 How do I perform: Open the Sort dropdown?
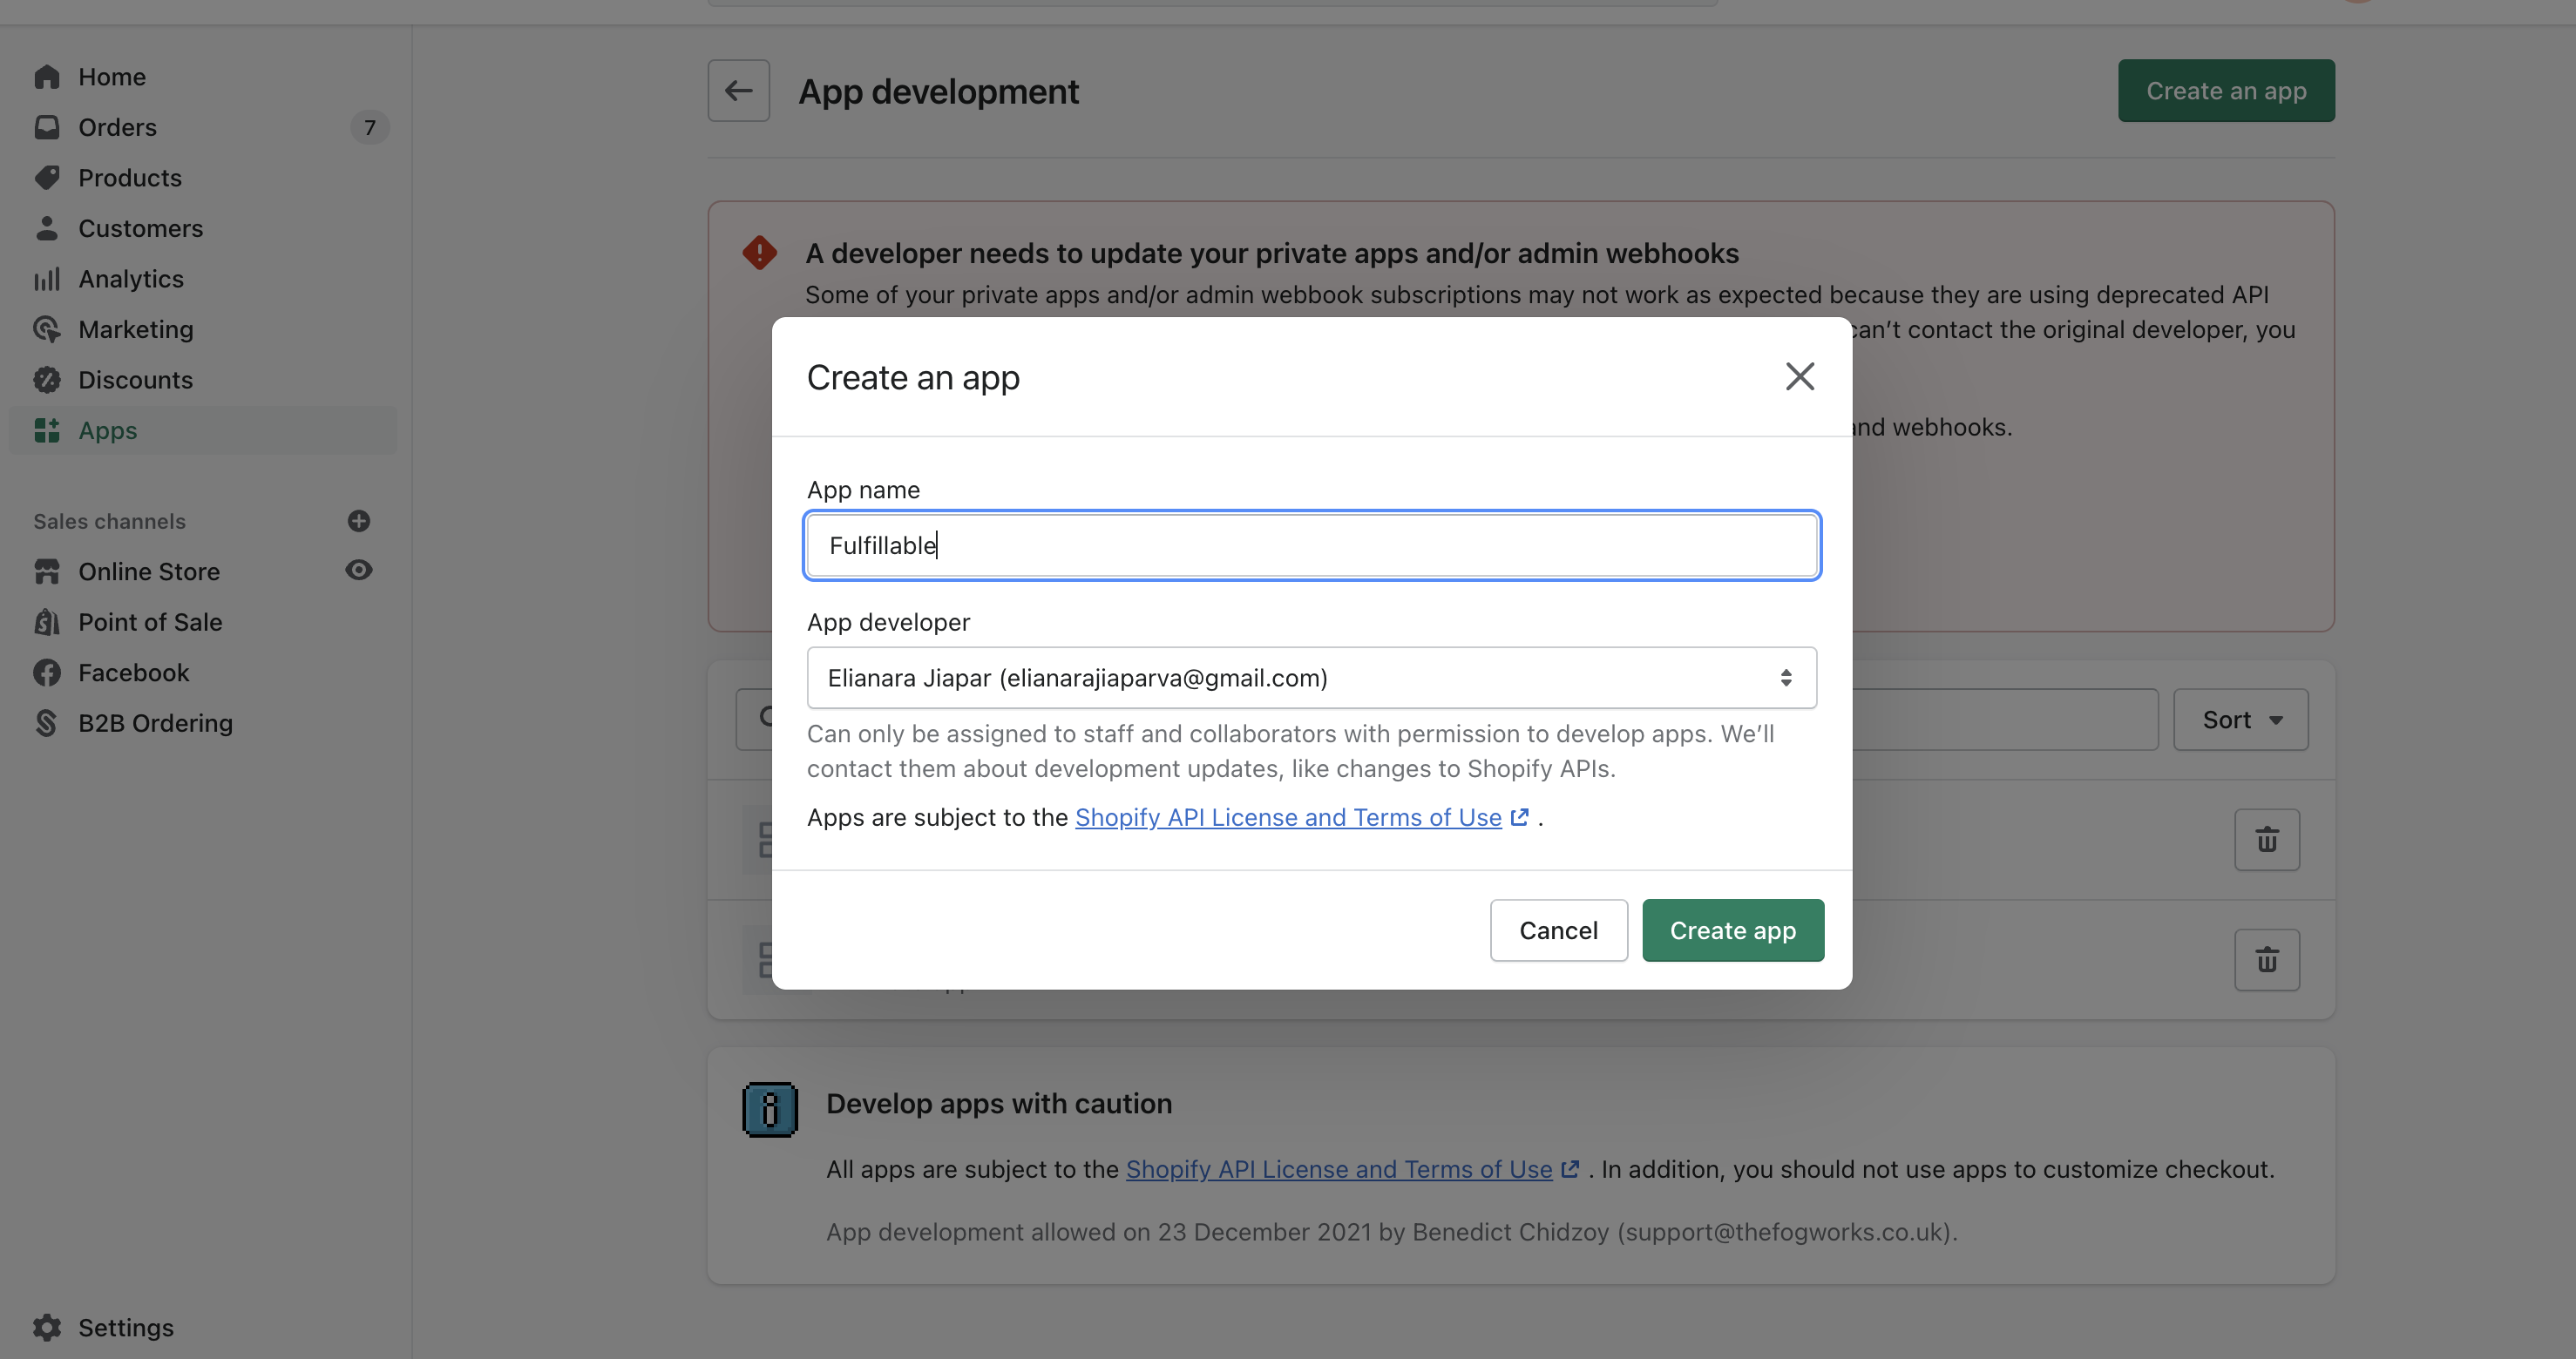(2241, 720)
